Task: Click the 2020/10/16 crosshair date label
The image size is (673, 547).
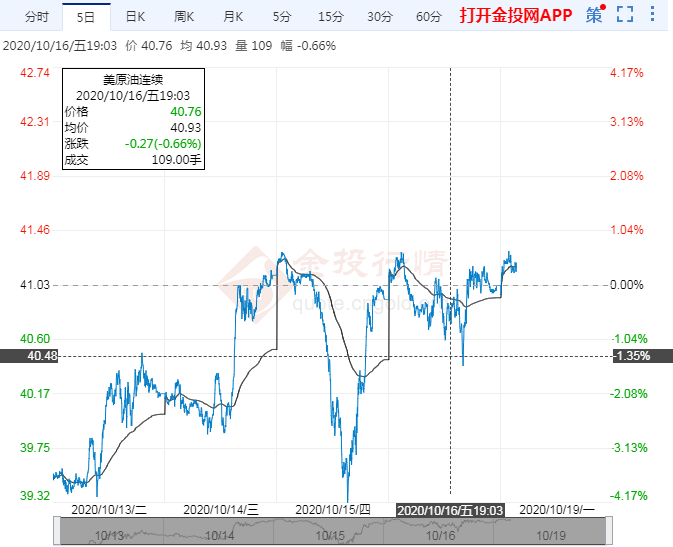Action: (x=450, y=509)
